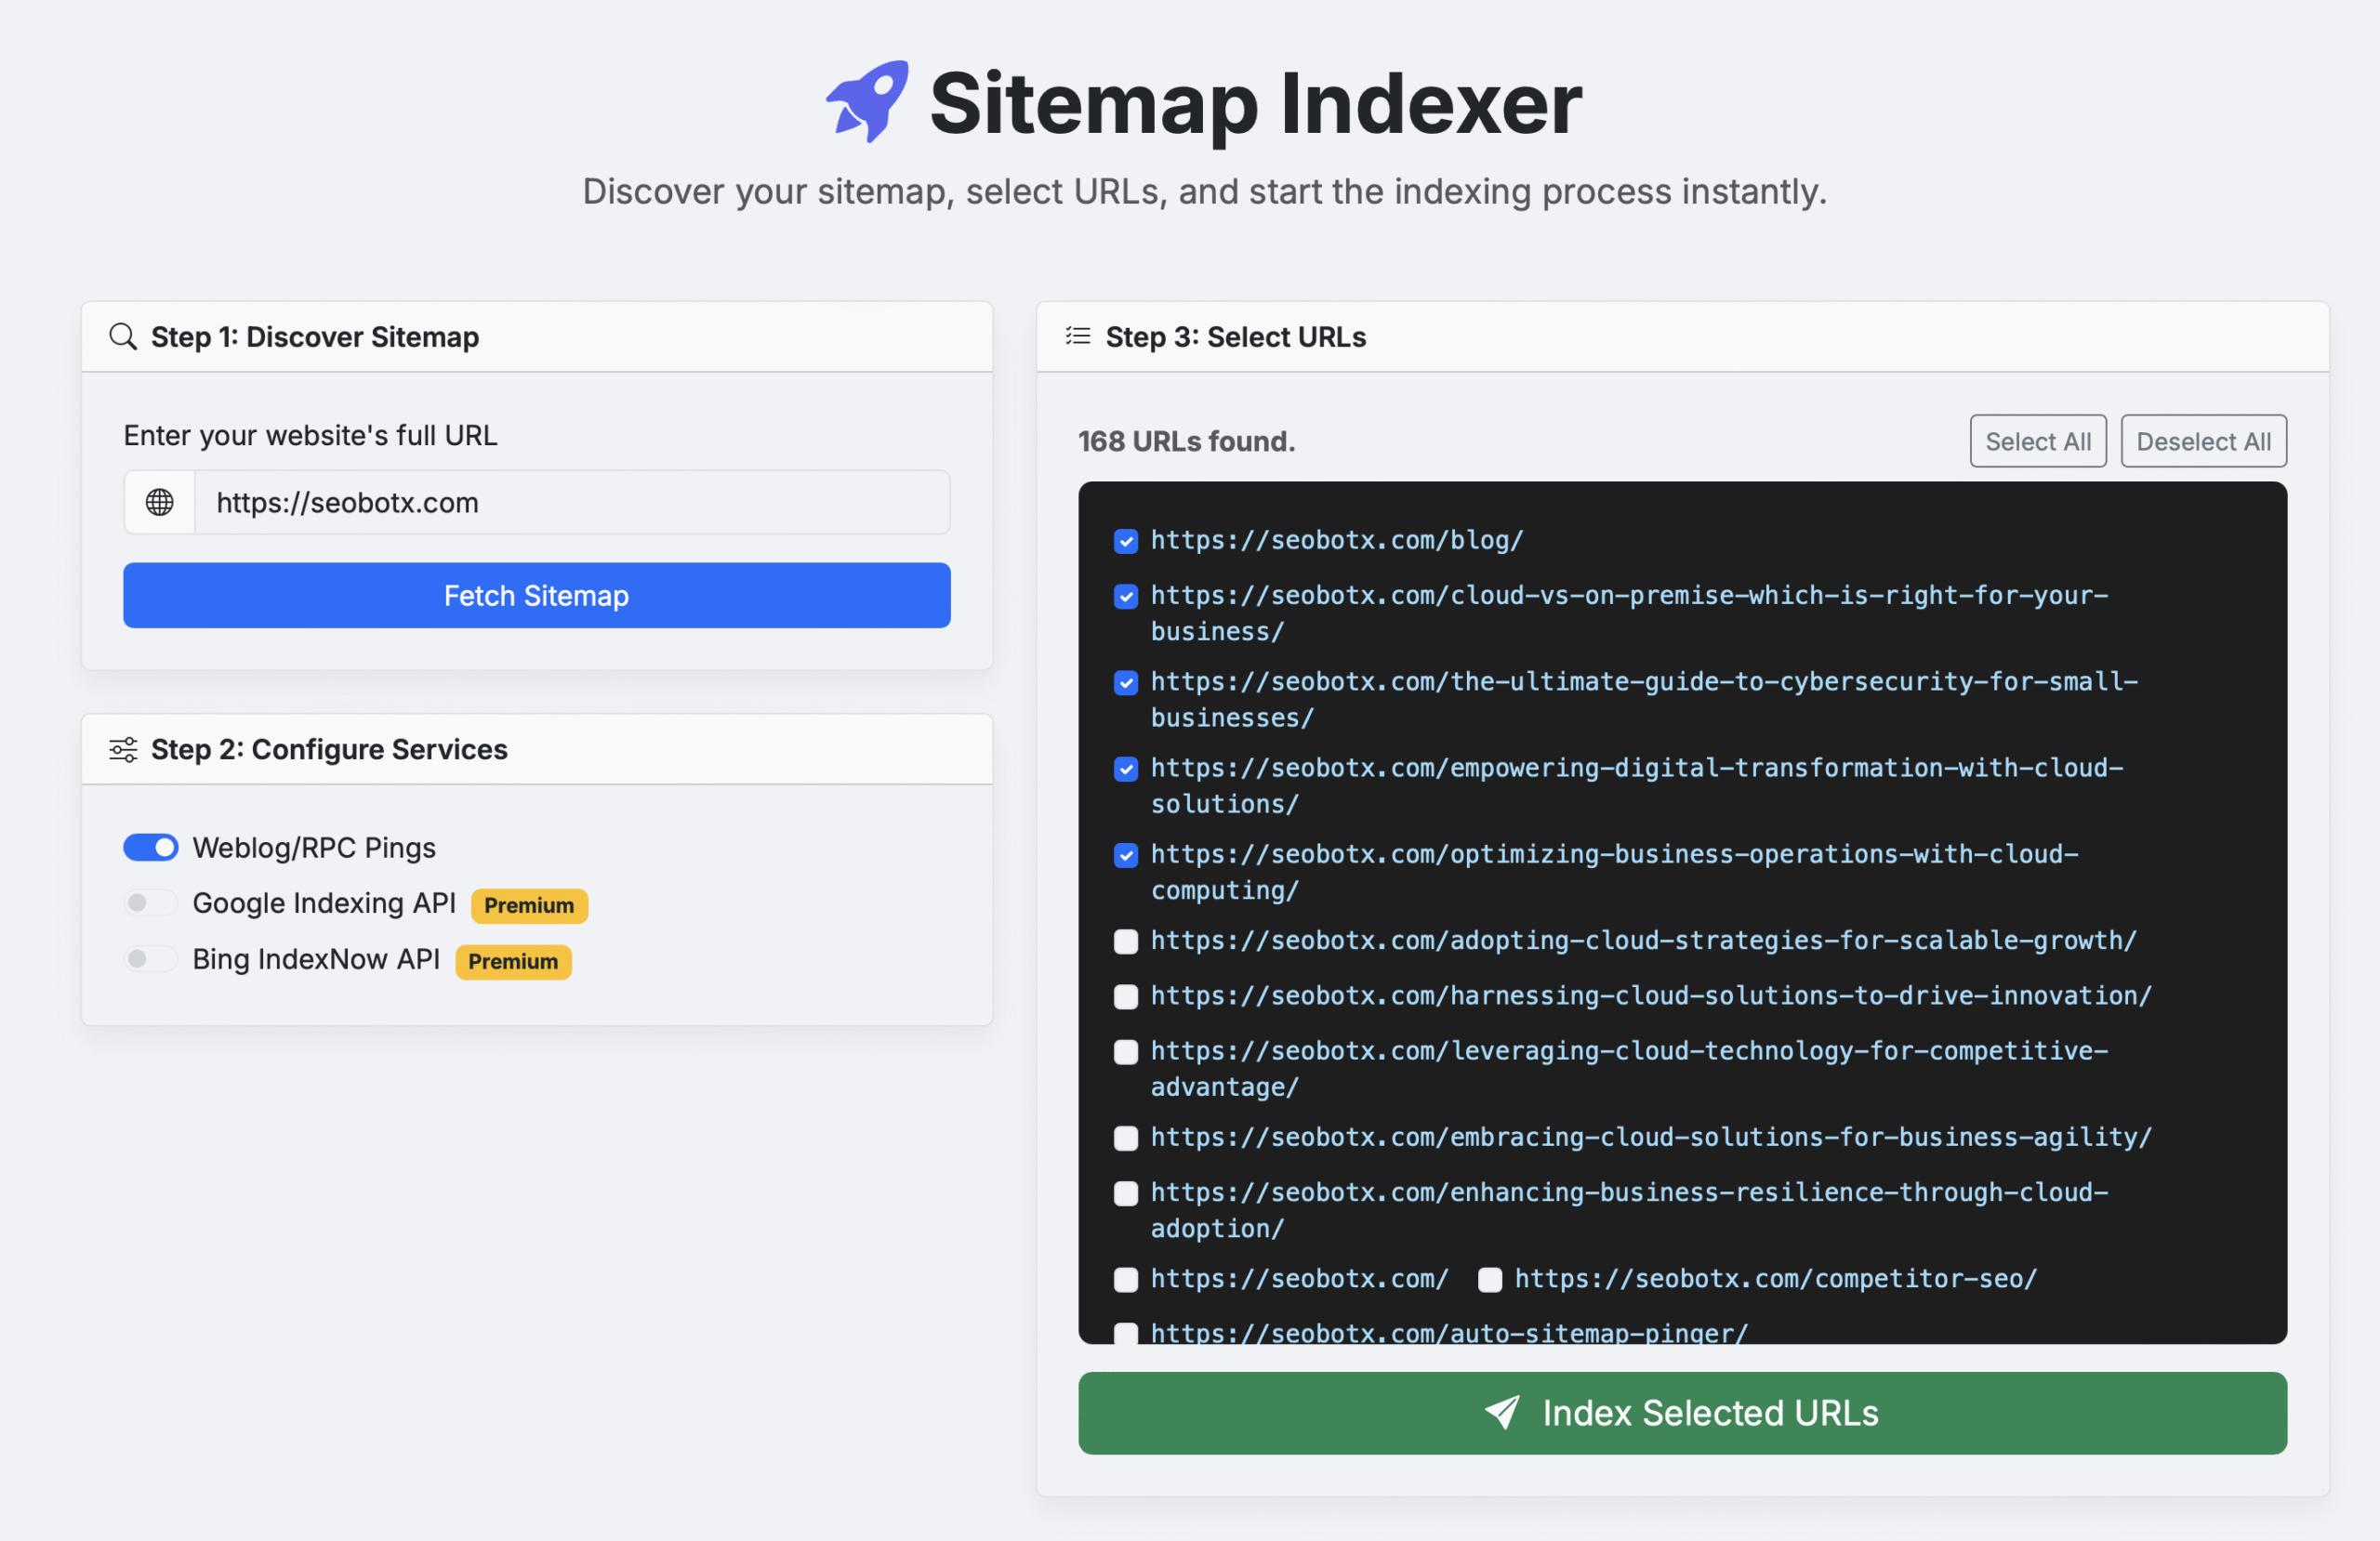Screen dimensions: 2380x1541
Task: Click the auto-sitemap-pinger URL text
Action: 1449,1332
